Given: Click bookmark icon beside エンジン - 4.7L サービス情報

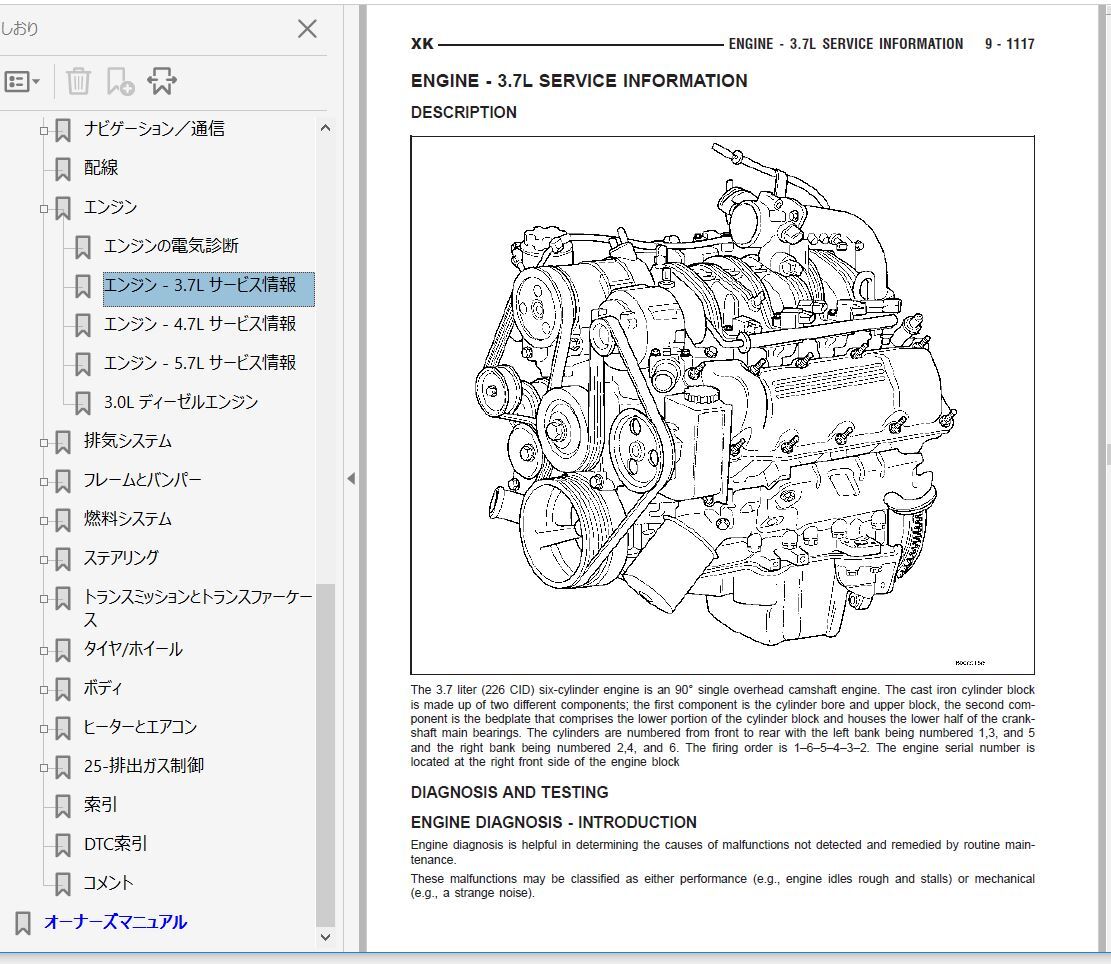Looking at the screenshot, I should tap(83, 325).
